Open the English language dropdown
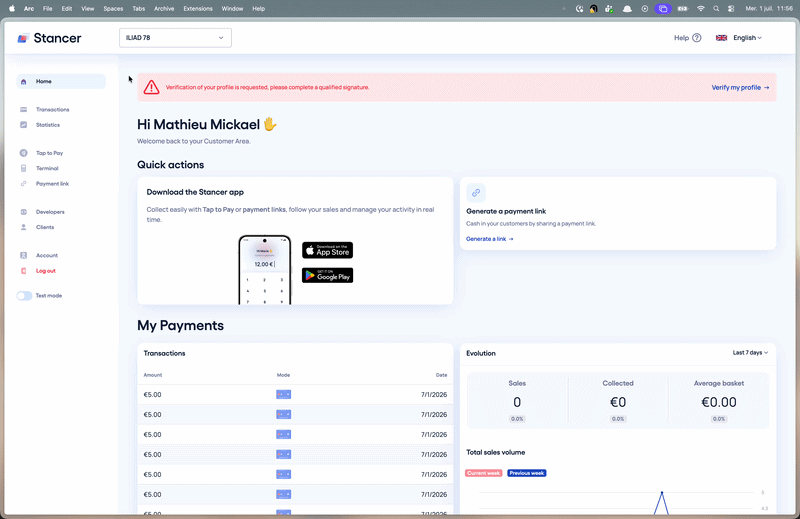 747,38
